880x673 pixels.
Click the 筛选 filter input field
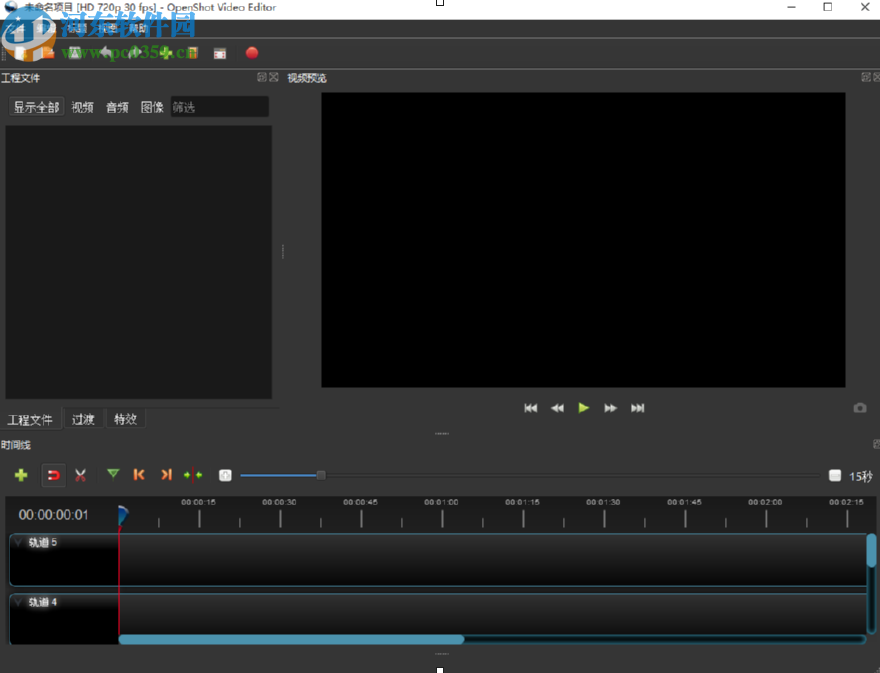tap(218, 107)
